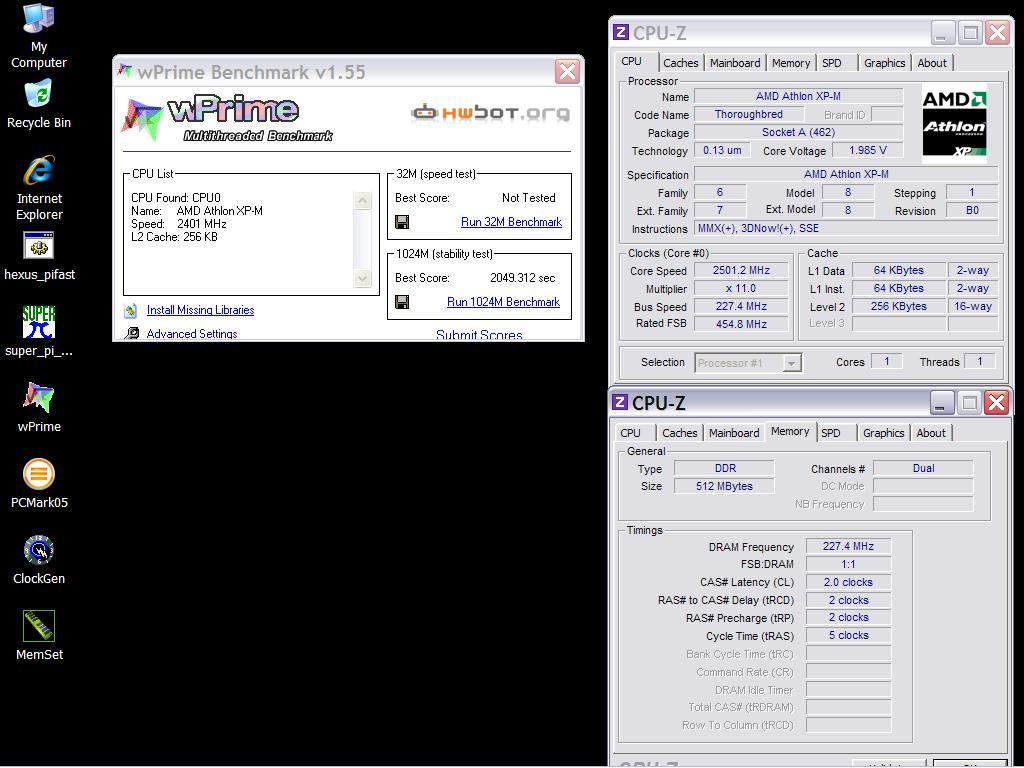The image size is (1024, 768).
Task: Minimize the upper CPU-Z window
Action: point(942,32)
